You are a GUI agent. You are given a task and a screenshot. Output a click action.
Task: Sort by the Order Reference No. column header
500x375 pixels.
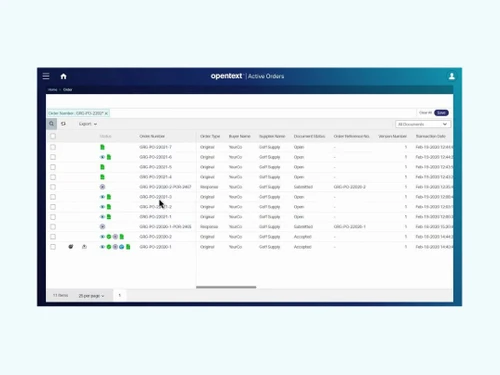pyautogui.click(x=352, y=136)
